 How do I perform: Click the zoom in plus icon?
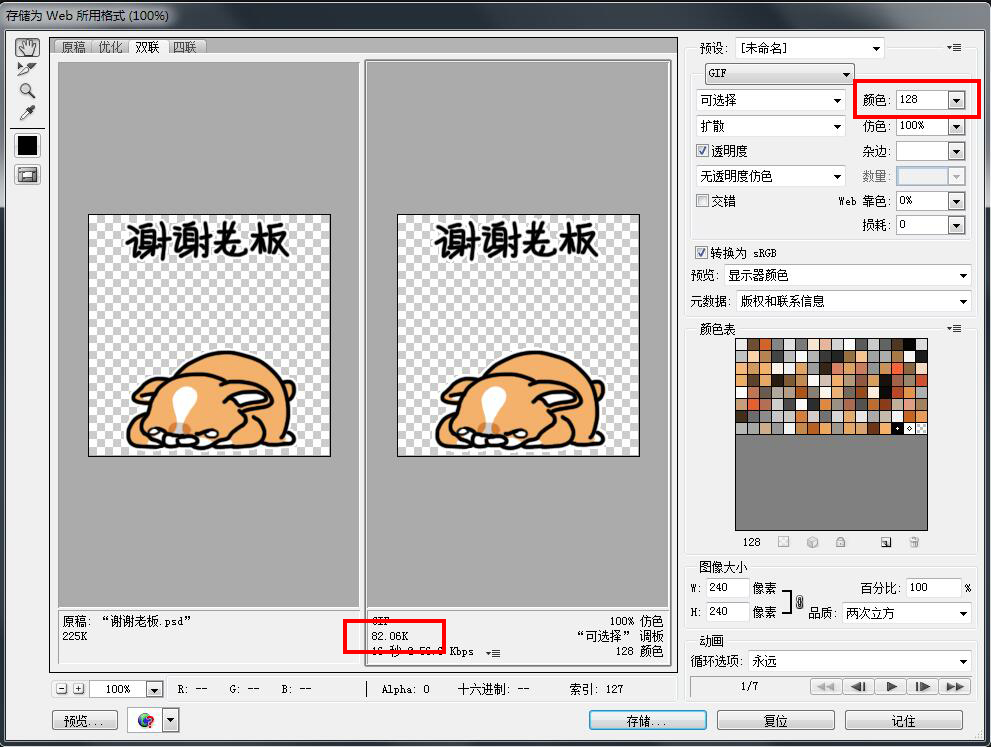coord(78,689)
